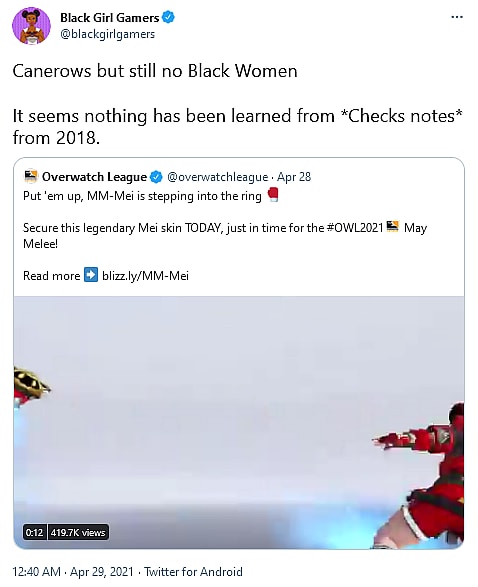Open the 12:40 AM · Apr 29, 2021 timestamp
The height and width of the screenshot is (587, 478).
click(73, 572)
